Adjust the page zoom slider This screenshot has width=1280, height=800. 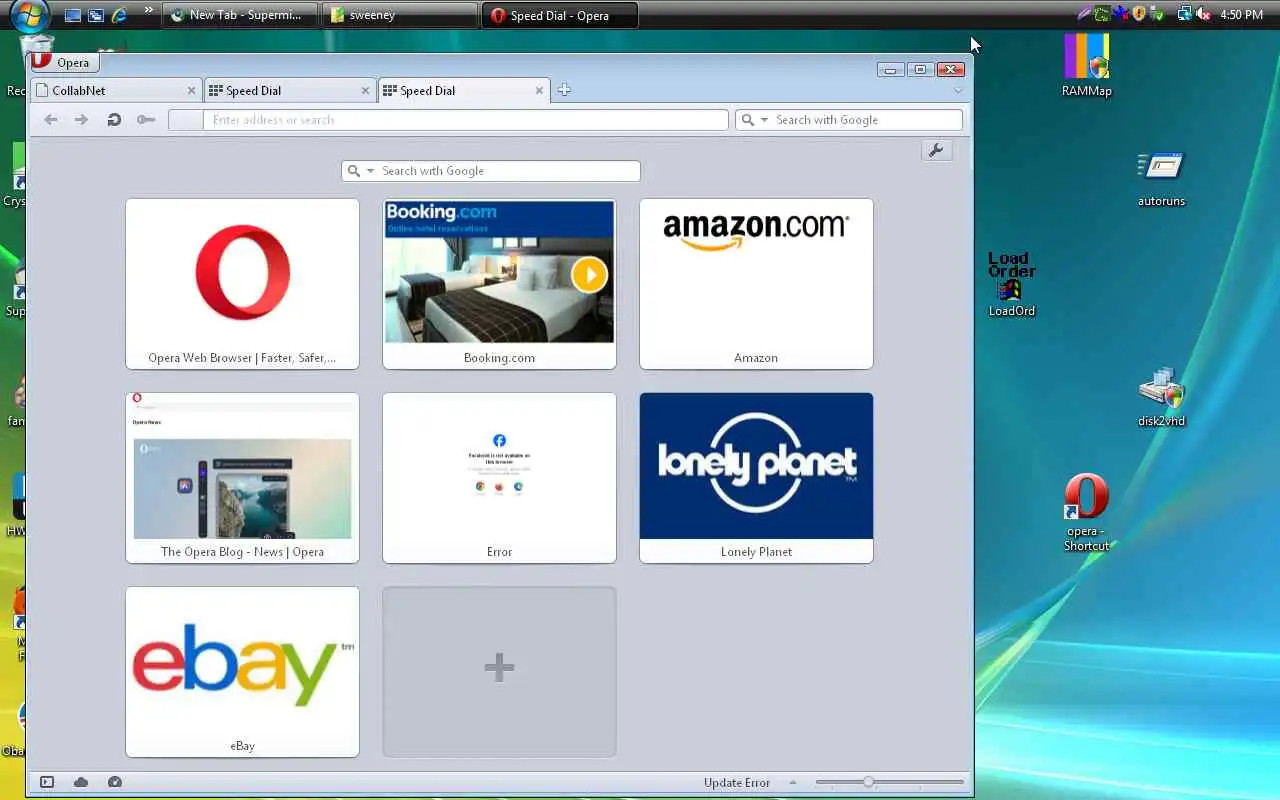click(890, 782)
